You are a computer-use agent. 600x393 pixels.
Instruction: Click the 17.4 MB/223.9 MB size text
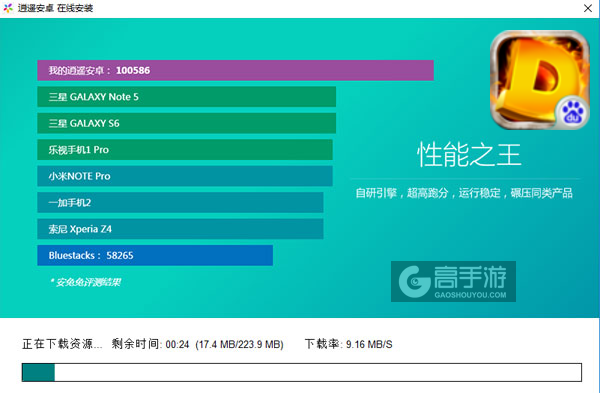239,345
